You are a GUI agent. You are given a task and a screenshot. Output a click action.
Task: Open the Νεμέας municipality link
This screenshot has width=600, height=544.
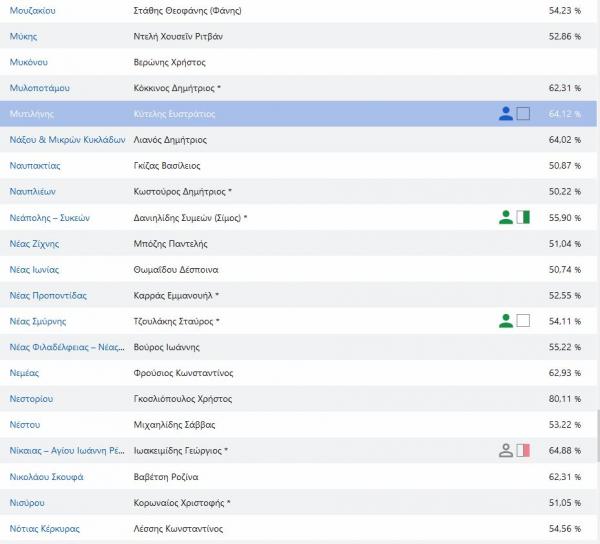tap(26, 373)
